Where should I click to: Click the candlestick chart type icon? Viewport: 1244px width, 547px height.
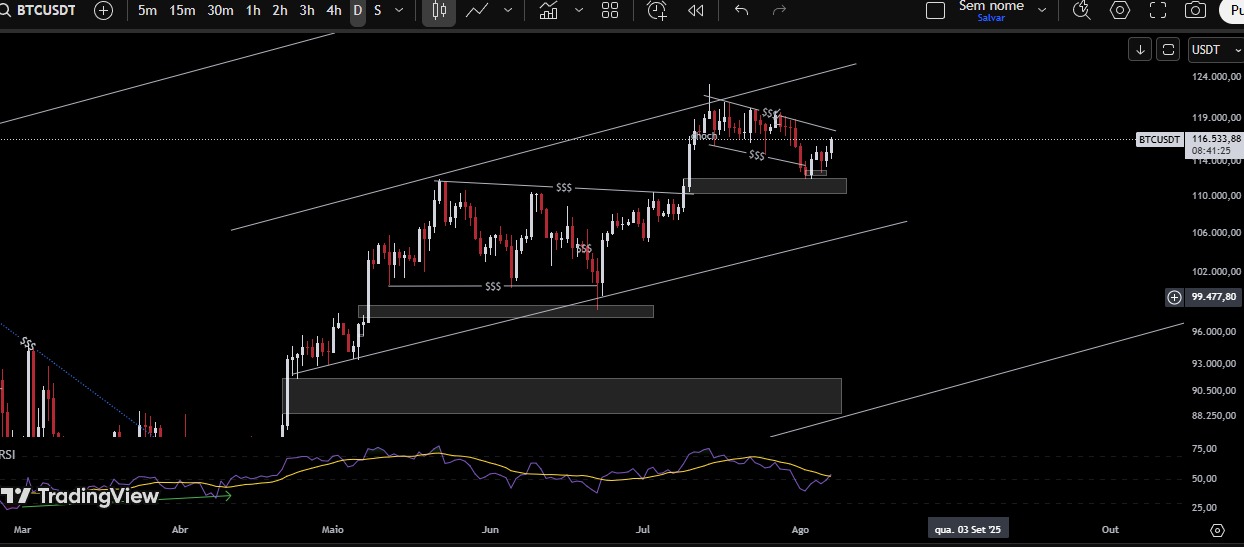click(438, 11)
